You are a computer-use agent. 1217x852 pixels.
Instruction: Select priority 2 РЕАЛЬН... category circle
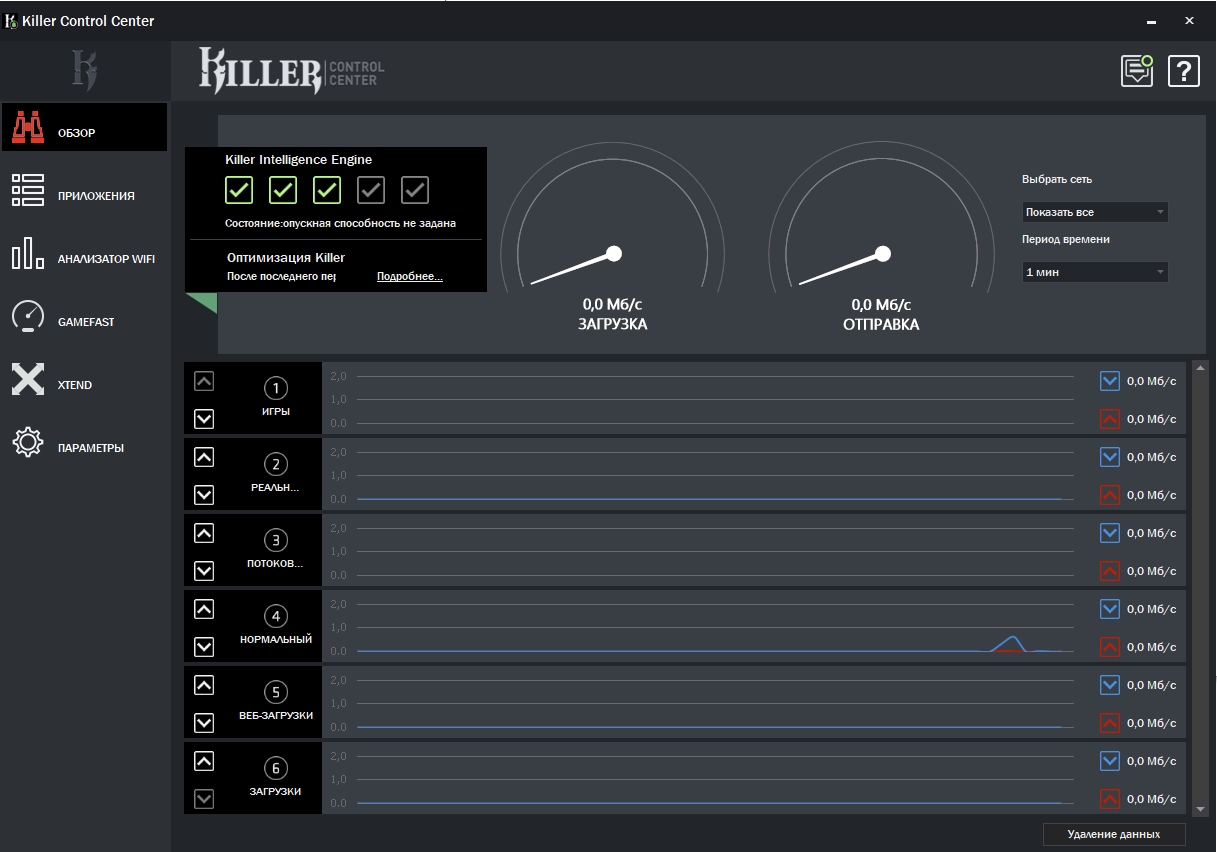(276, 464)
